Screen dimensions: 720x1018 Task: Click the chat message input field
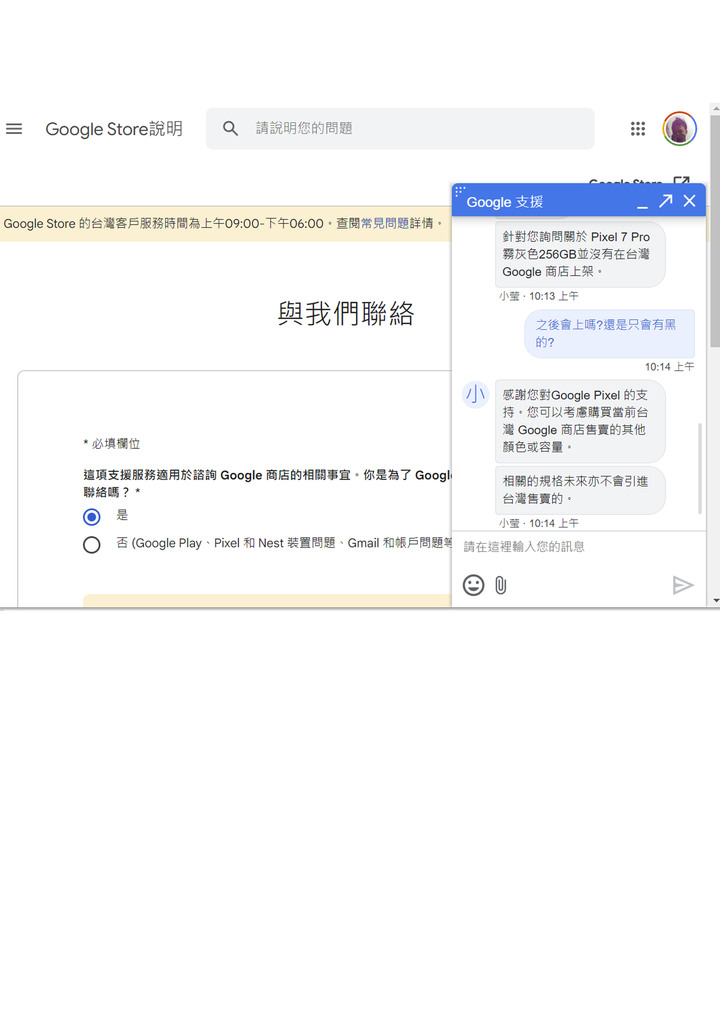pyautogui.click(x=578, y=547)
